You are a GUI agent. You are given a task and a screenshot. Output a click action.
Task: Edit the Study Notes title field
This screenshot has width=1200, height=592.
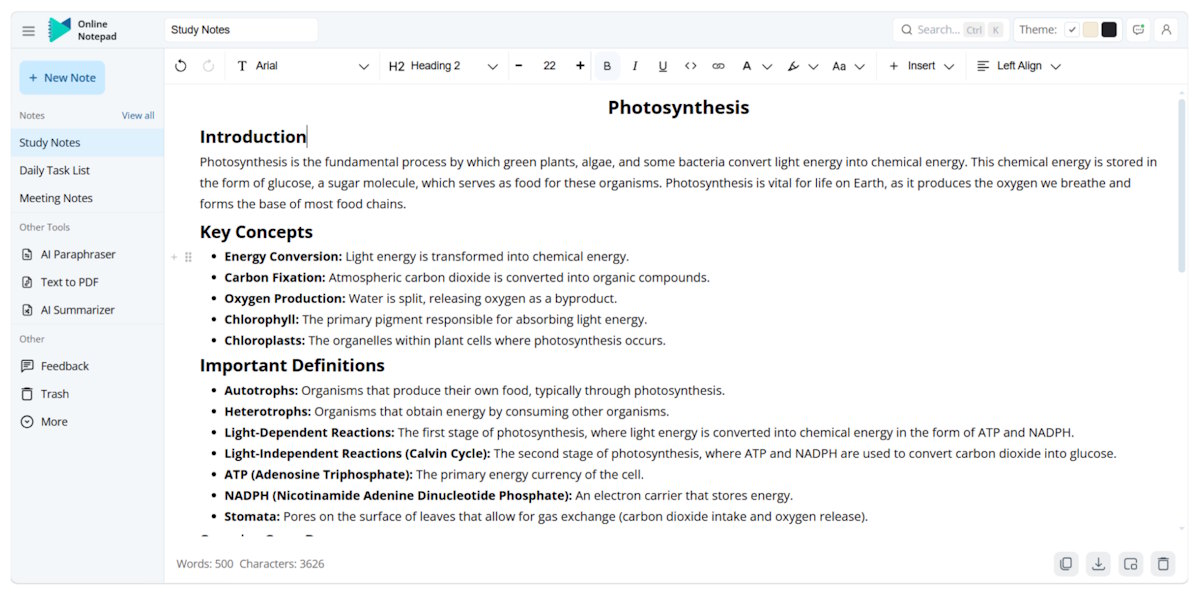click(241, 30)
